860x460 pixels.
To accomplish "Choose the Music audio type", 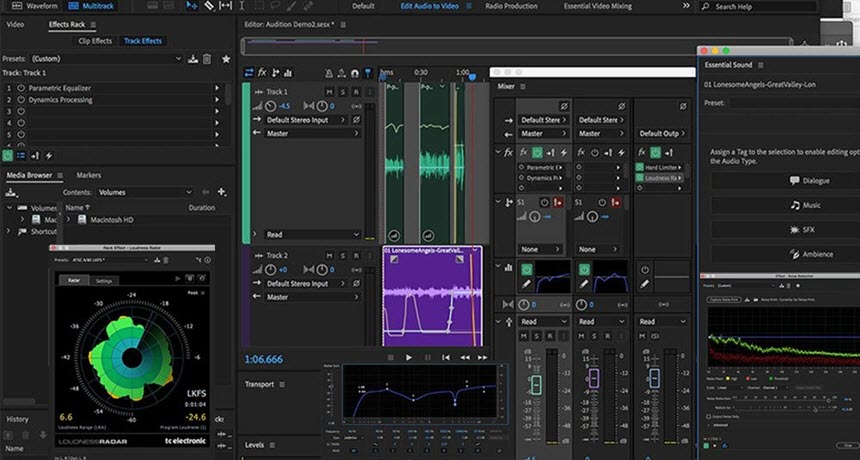I will pyautogui.click(x=806, y=205).
